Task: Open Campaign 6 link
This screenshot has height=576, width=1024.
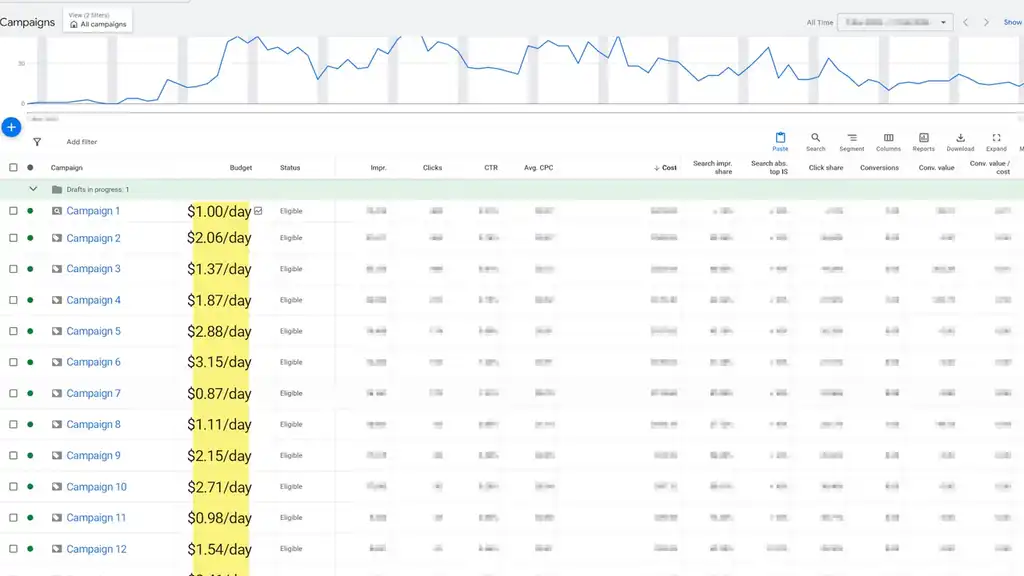Action: (x=93, y=362)
